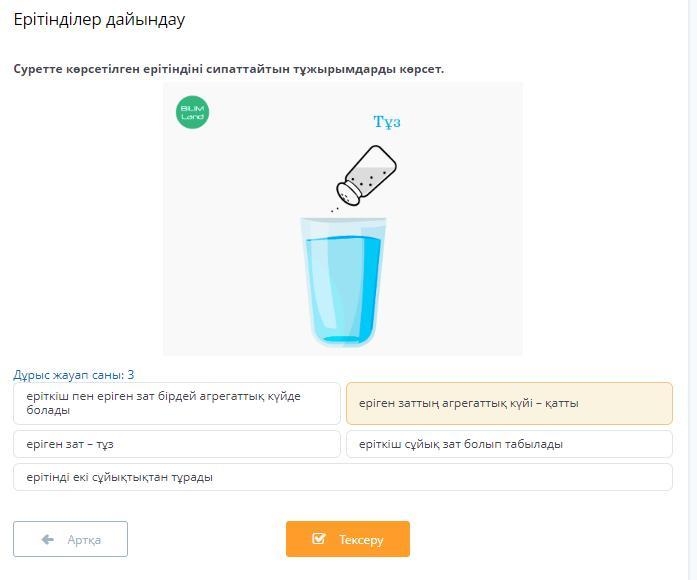
Task: Click the 'Ерітінділер дайындау' page heading
Action: (99, 20)
